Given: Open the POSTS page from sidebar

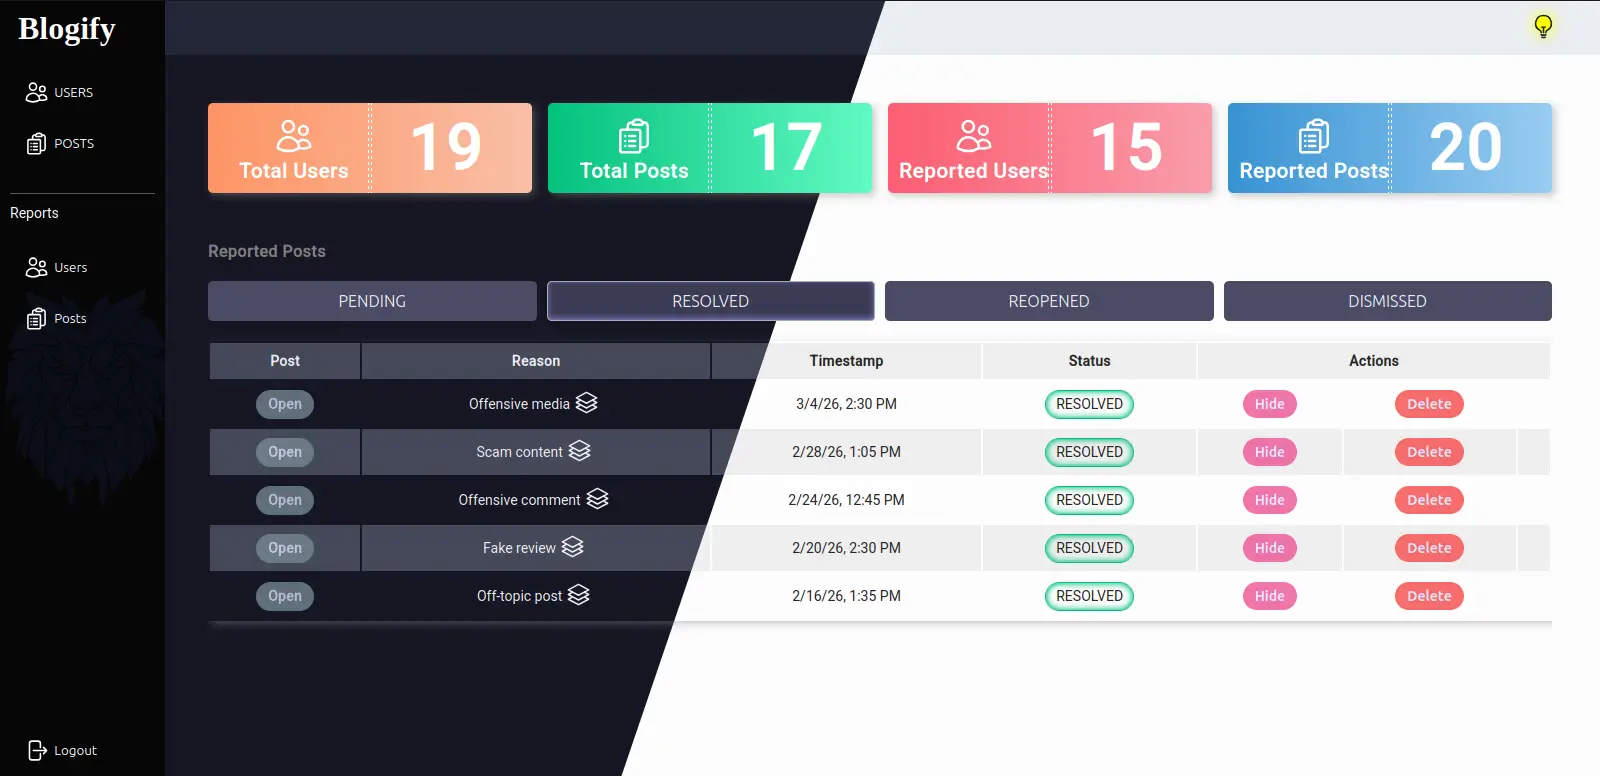Looking at the screenshot, I should coord(60,143).
